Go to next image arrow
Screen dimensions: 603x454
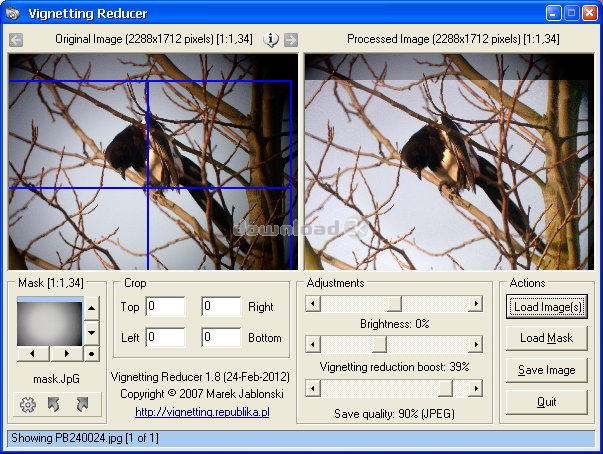click(291, 40)
